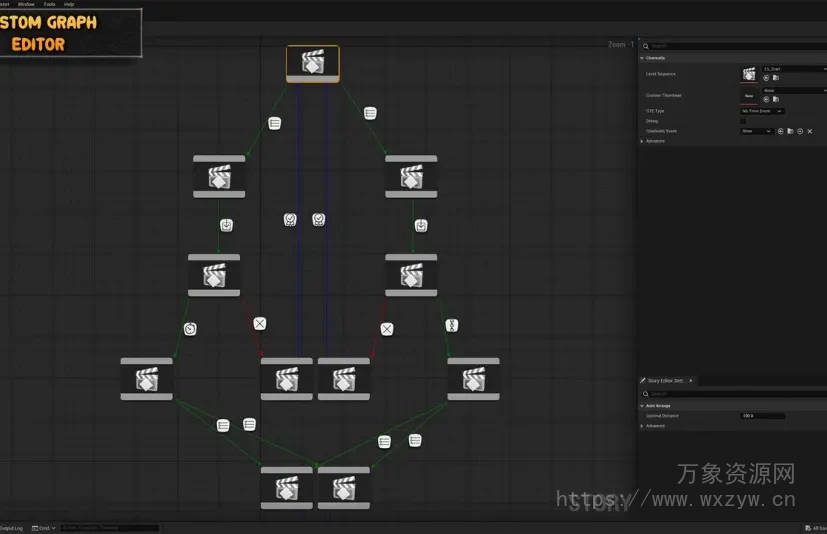Viewport: 827px width, 534px height.
Task: Open the Window menu
Action: [26, 4]
